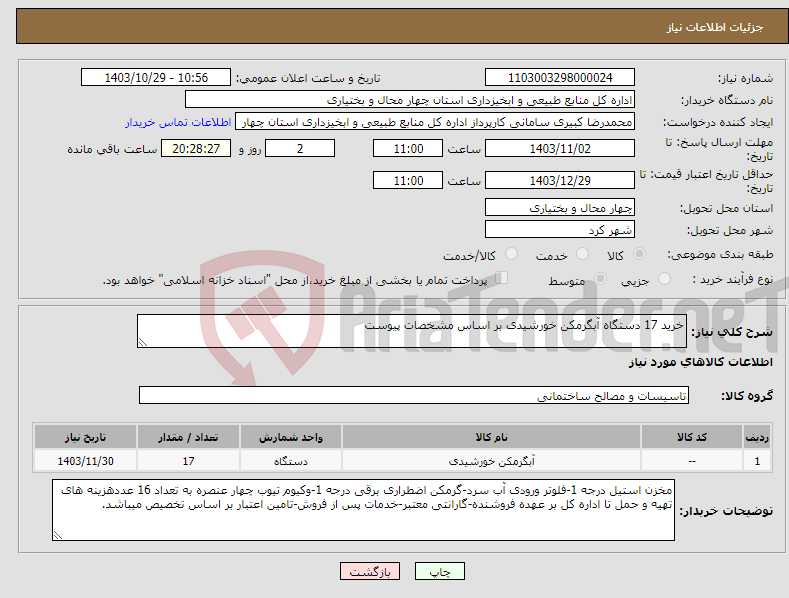Click the آبگرمکن خورشیدی item cell
Screen dimensions: 789x598
point(491,461)
